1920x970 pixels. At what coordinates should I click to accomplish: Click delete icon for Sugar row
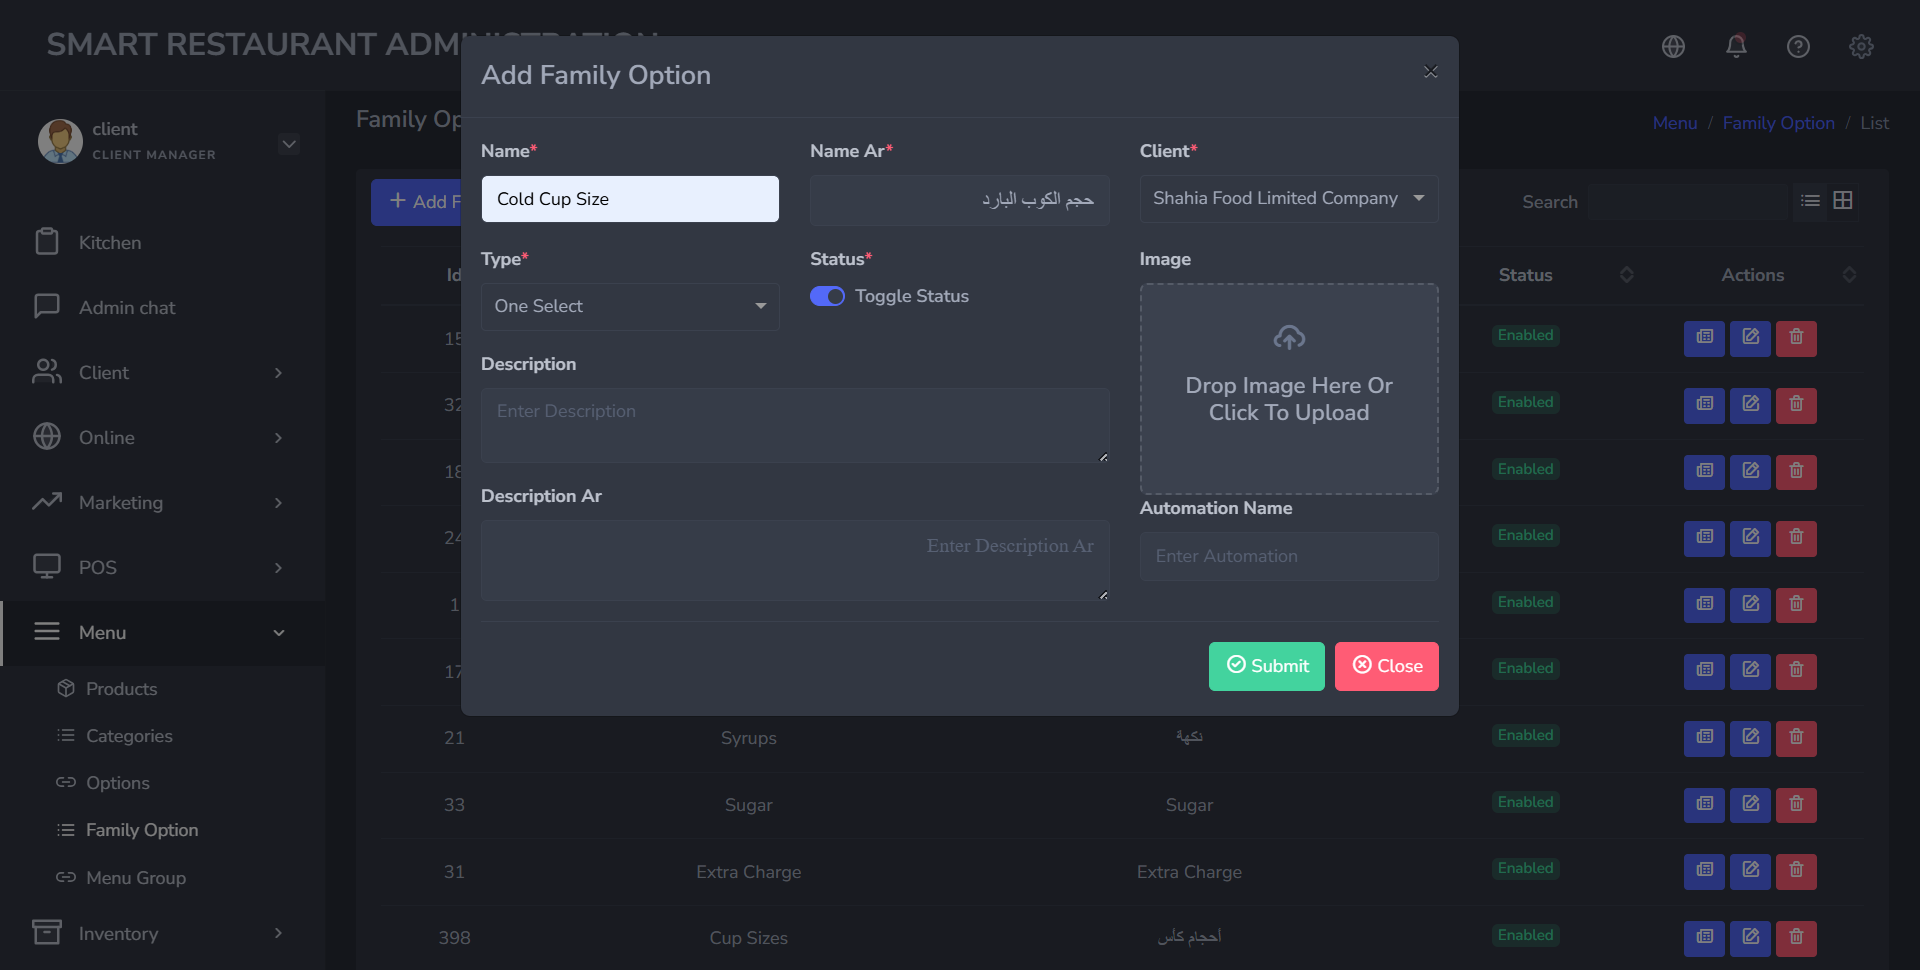point(1796,805)
